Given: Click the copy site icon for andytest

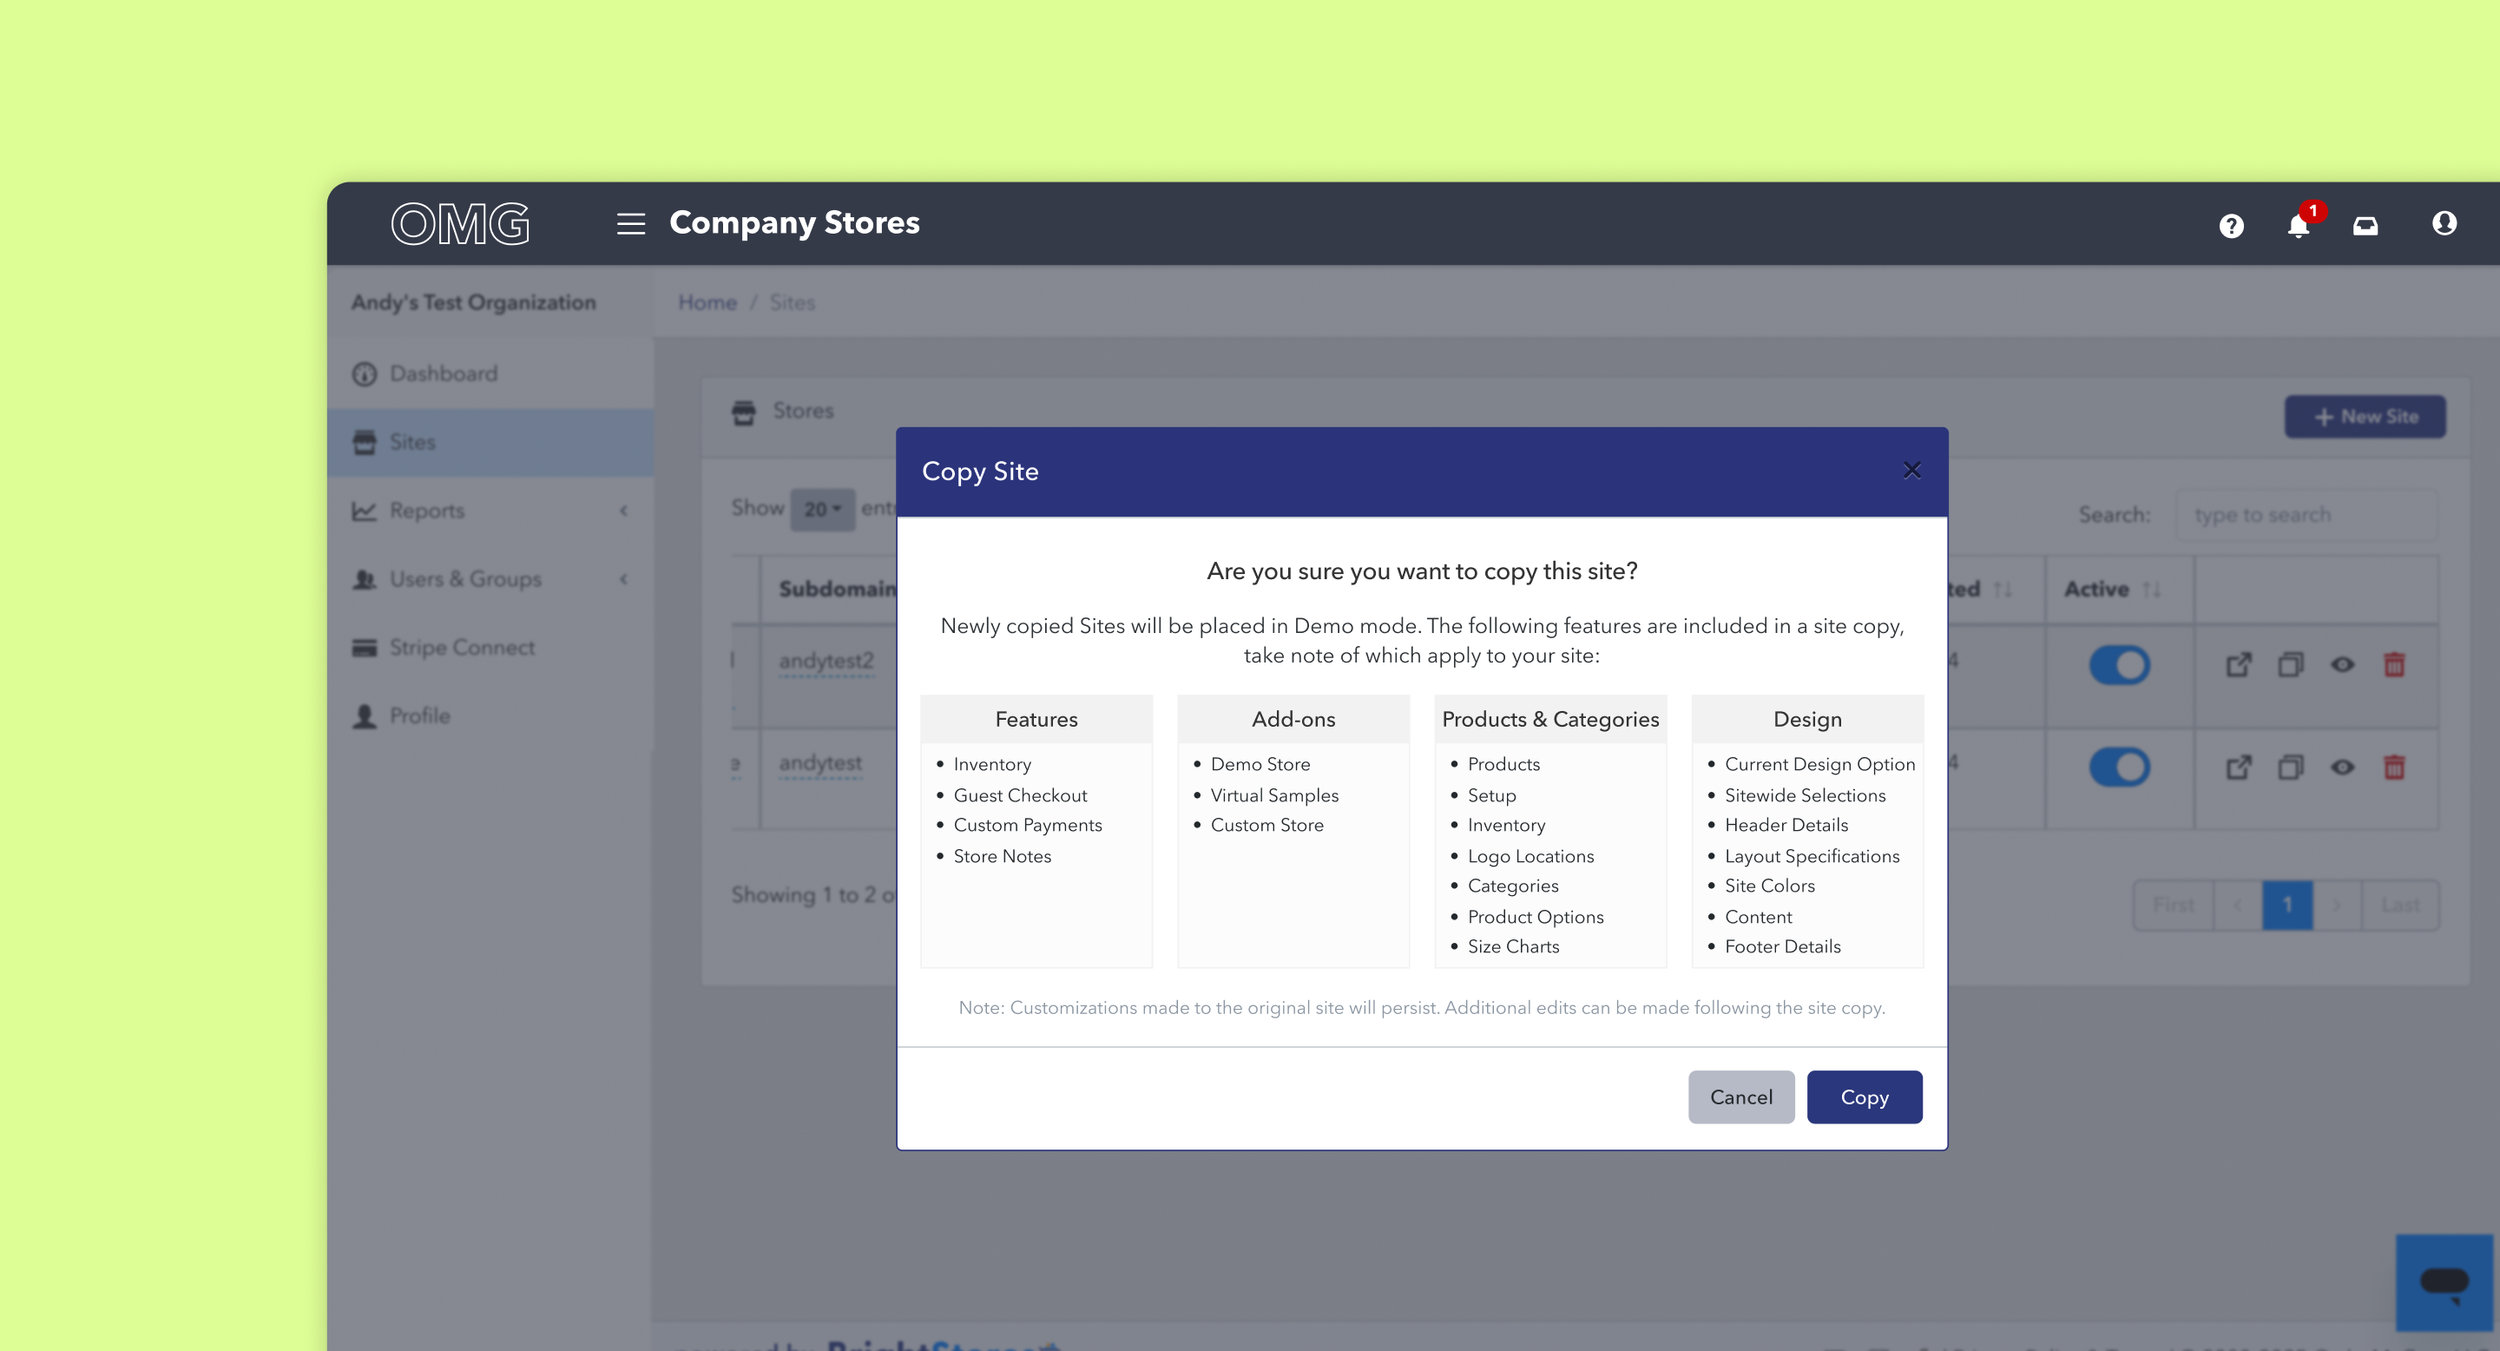Looking at the screenshot, I should click(2290, 767).
